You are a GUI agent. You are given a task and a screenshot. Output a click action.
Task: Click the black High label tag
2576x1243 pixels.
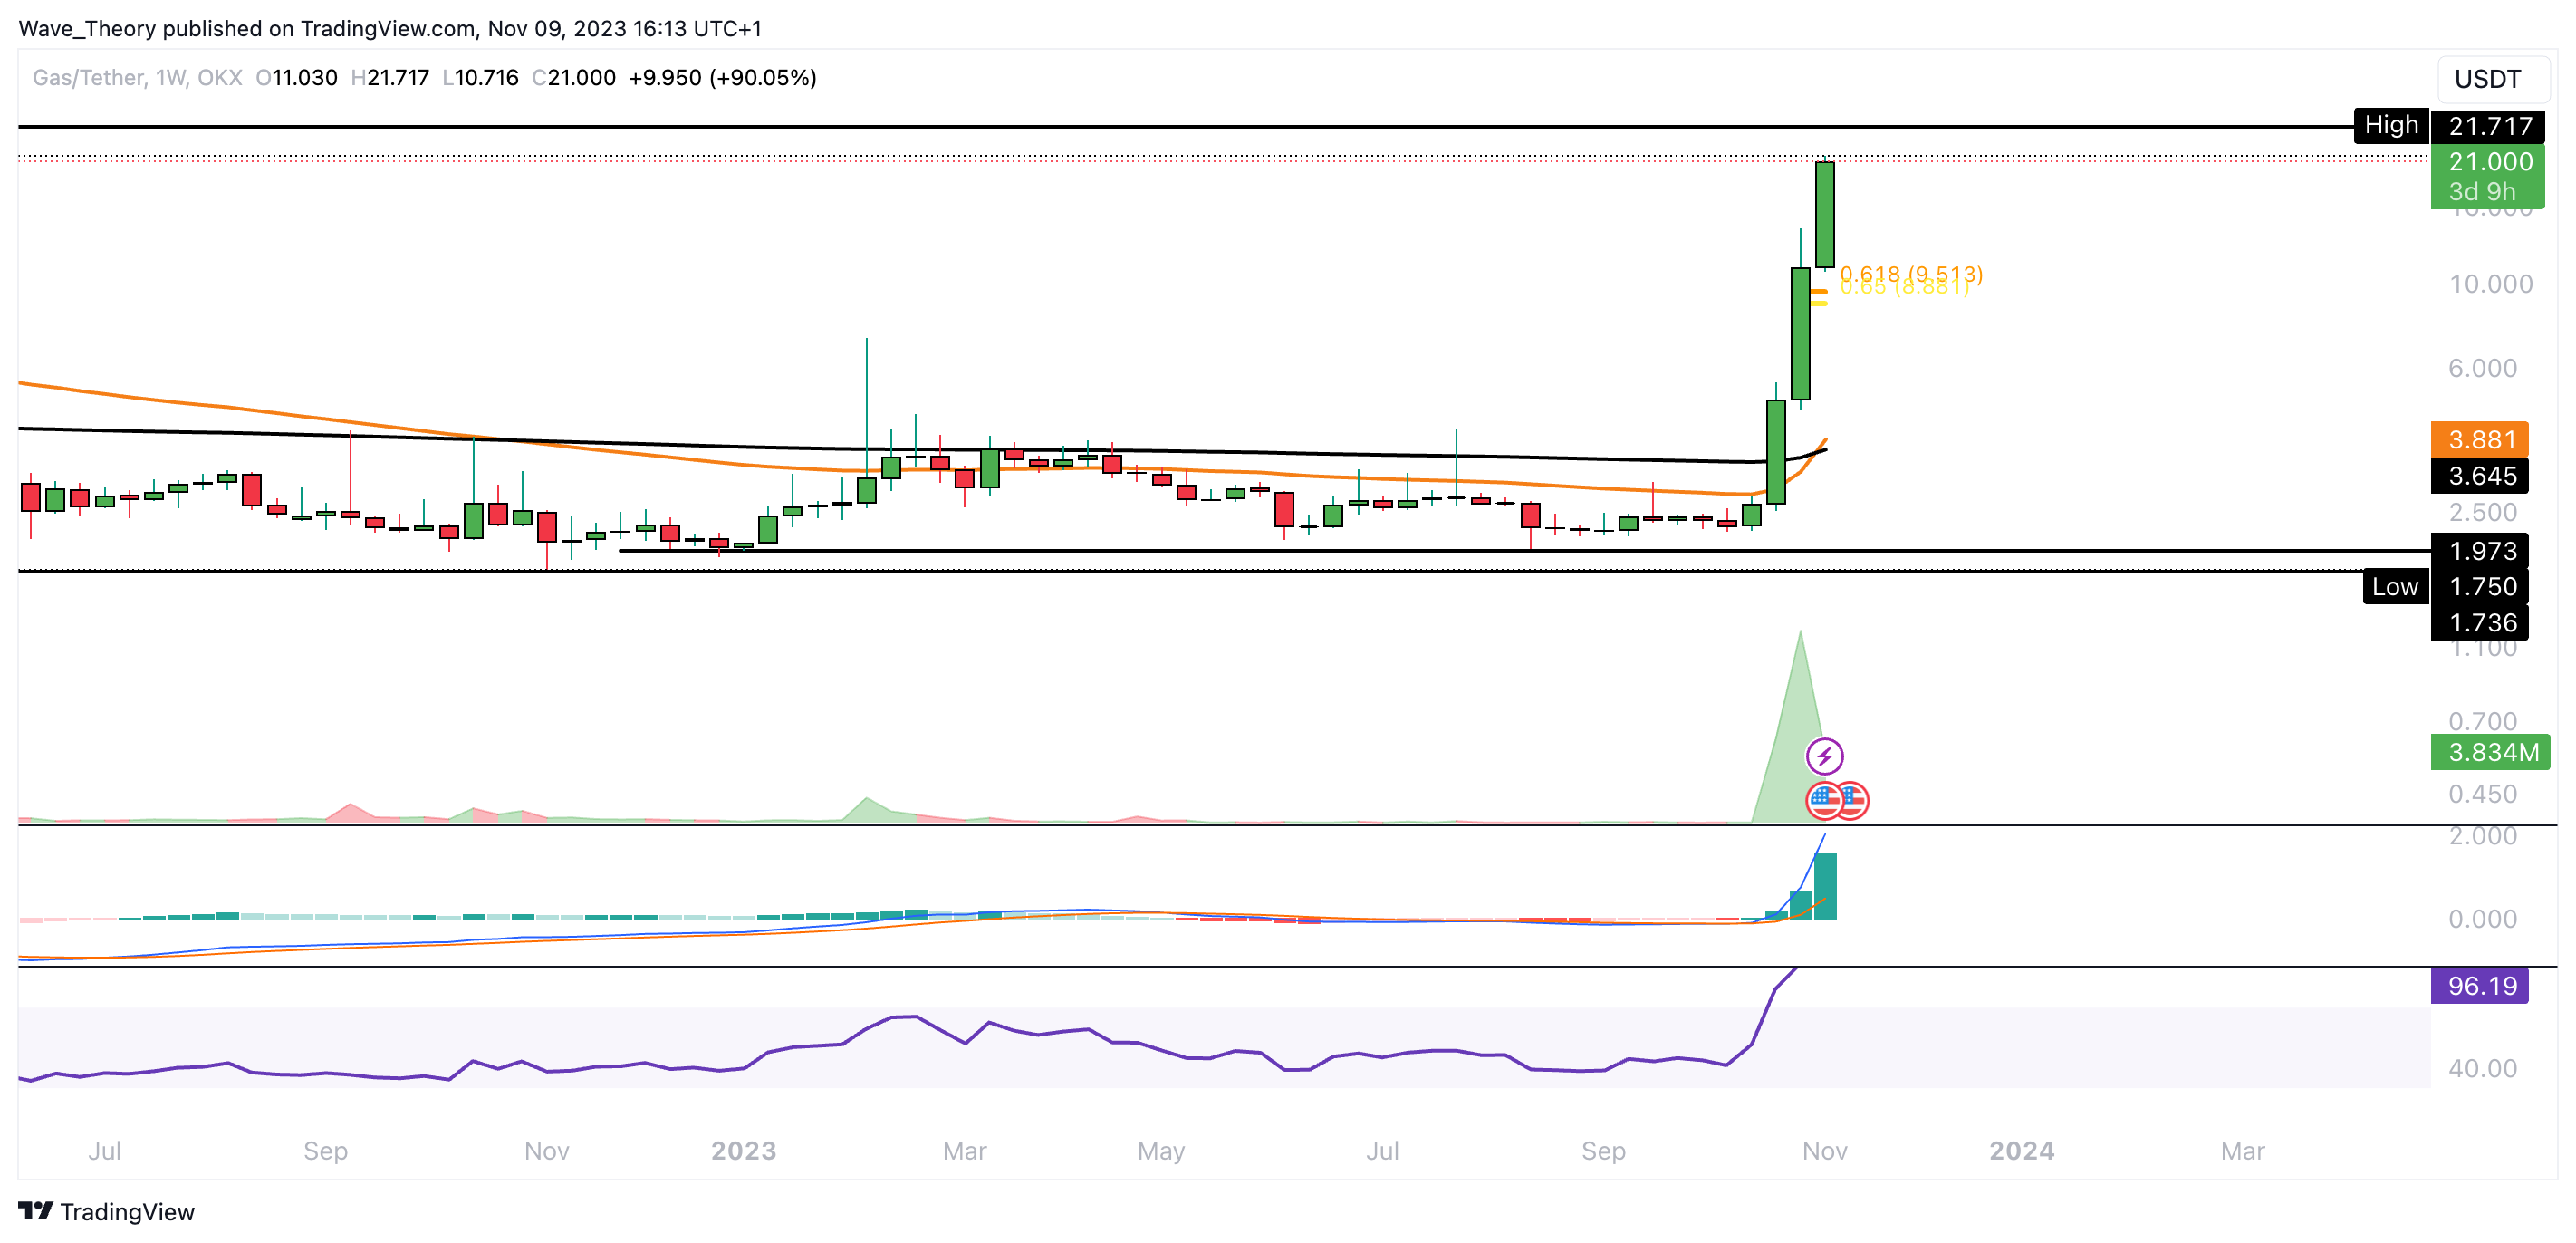coord(2391,125)
